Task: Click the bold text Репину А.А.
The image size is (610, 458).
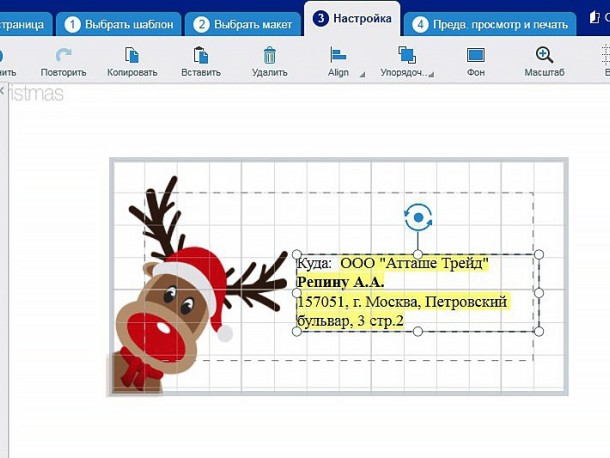Action: coord(340,282)
